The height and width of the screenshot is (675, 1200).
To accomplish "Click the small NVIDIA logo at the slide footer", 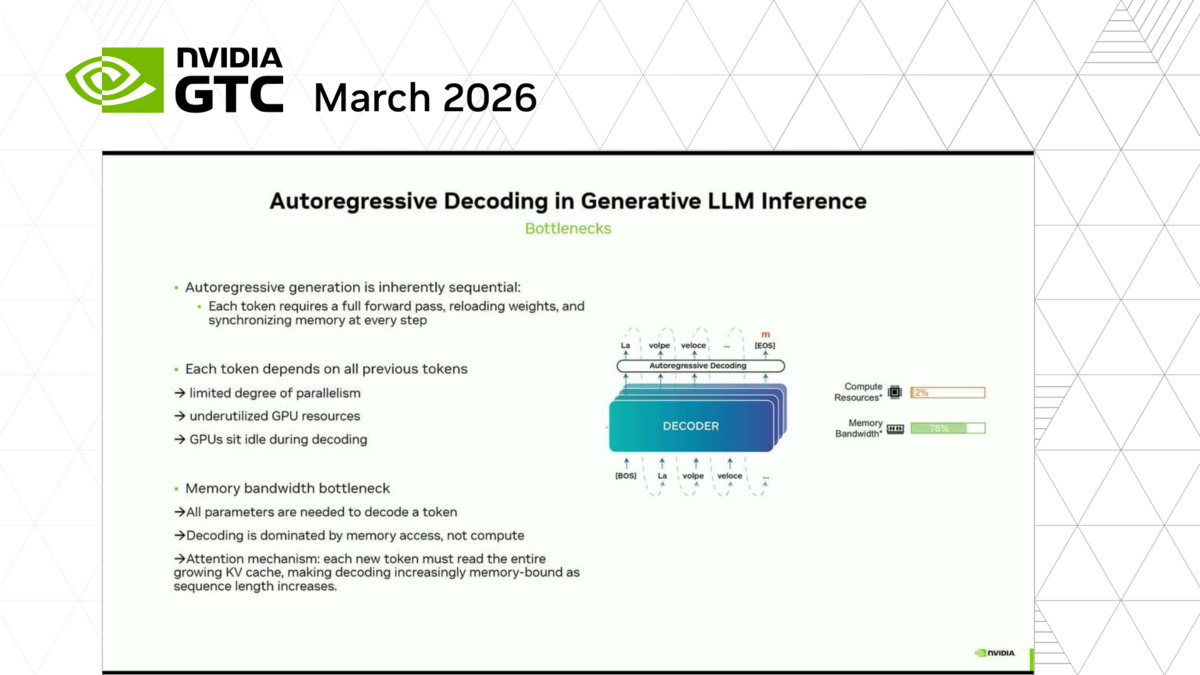I will 995,653.
